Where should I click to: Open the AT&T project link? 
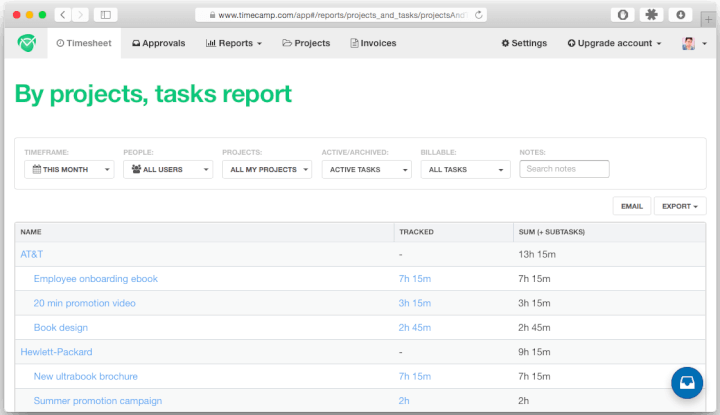click(x=32, y=254)
